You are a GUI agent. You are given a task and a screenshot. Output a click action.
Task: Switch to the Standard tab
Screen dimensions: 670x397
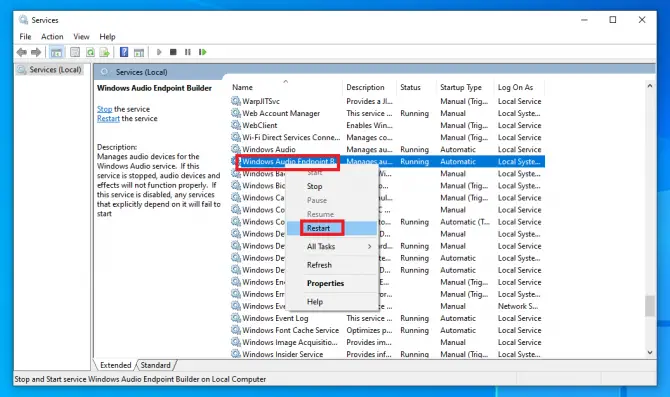156,365
